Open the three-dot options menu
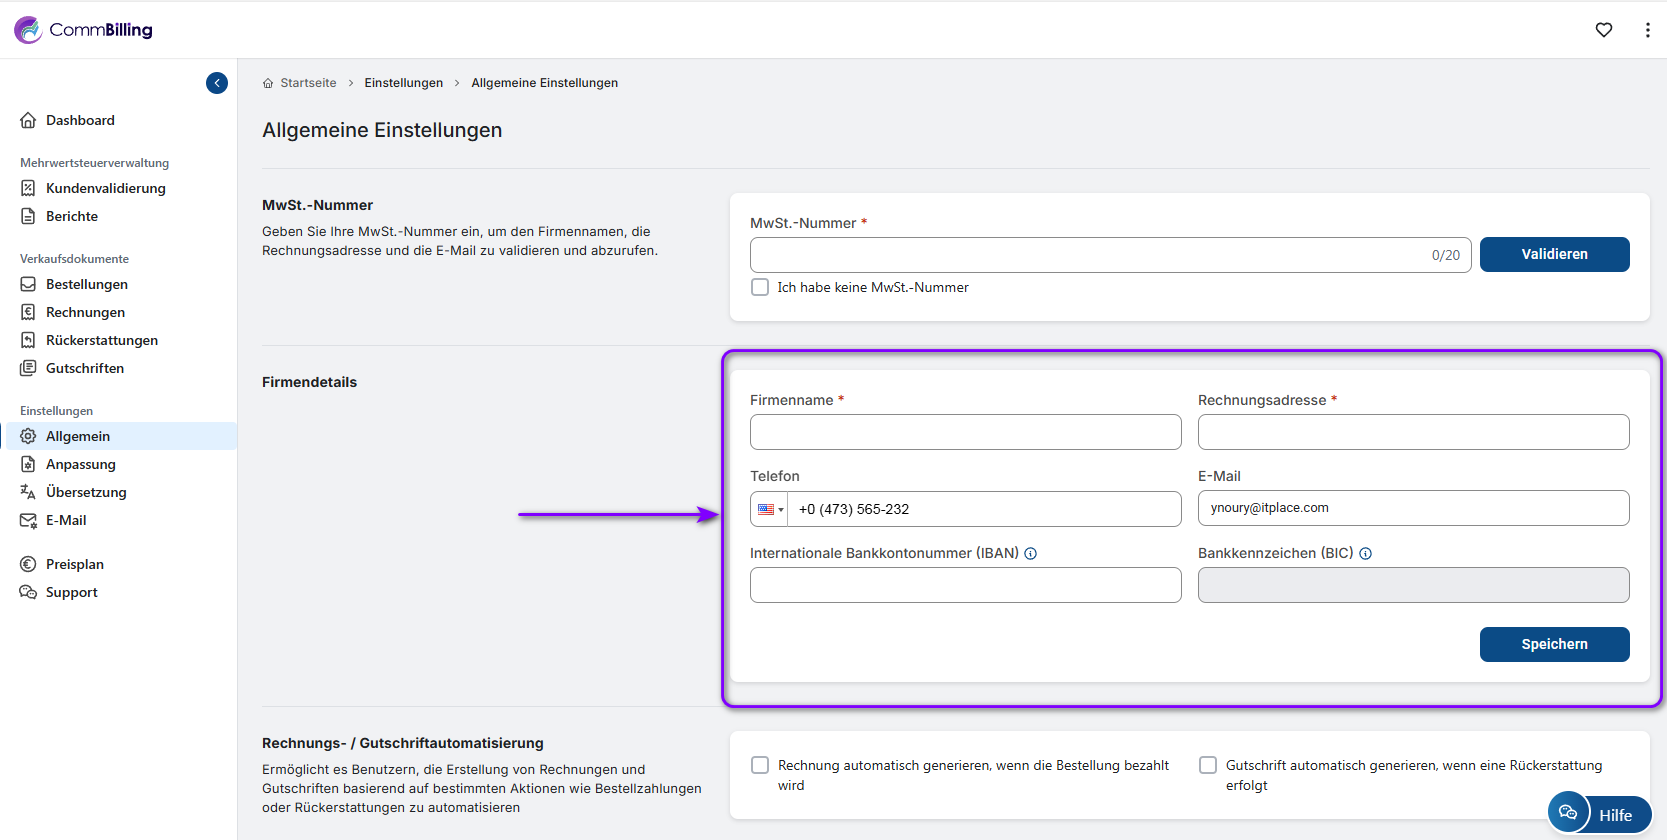Viewport: 1667px width, 840px height. [1647, 30]
